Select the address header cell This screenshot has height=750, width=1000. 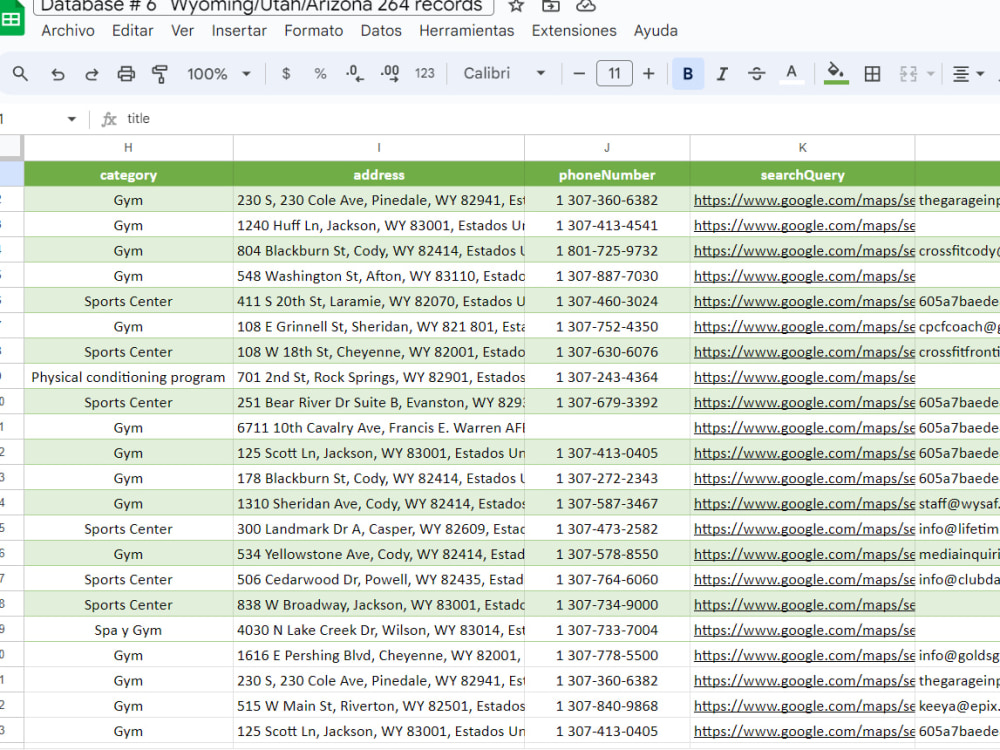pyautogui.click(x=379, y=175)
